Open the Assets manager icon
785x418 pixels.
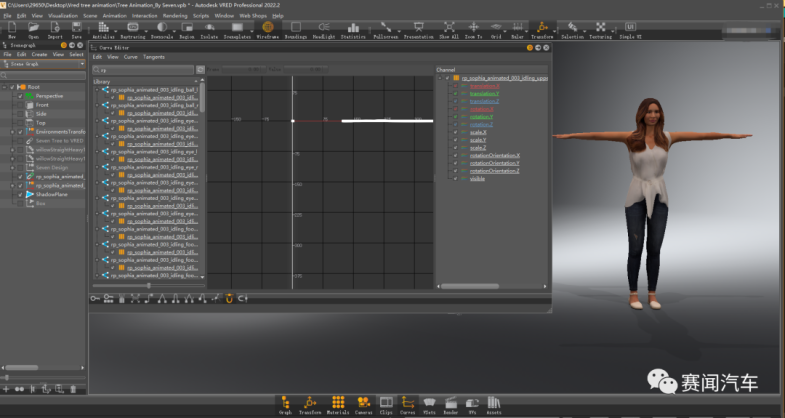point(494,403)
